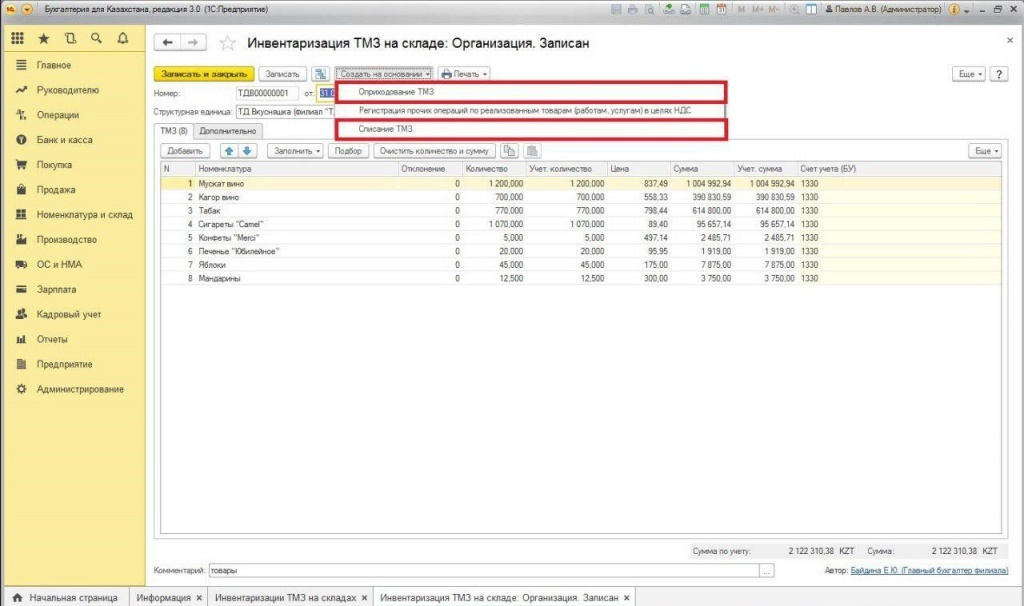The height and width of the screenshot is (606, 1024).
Task: Expand the Заполнить dropdown
Action: [x=296, y=151]
